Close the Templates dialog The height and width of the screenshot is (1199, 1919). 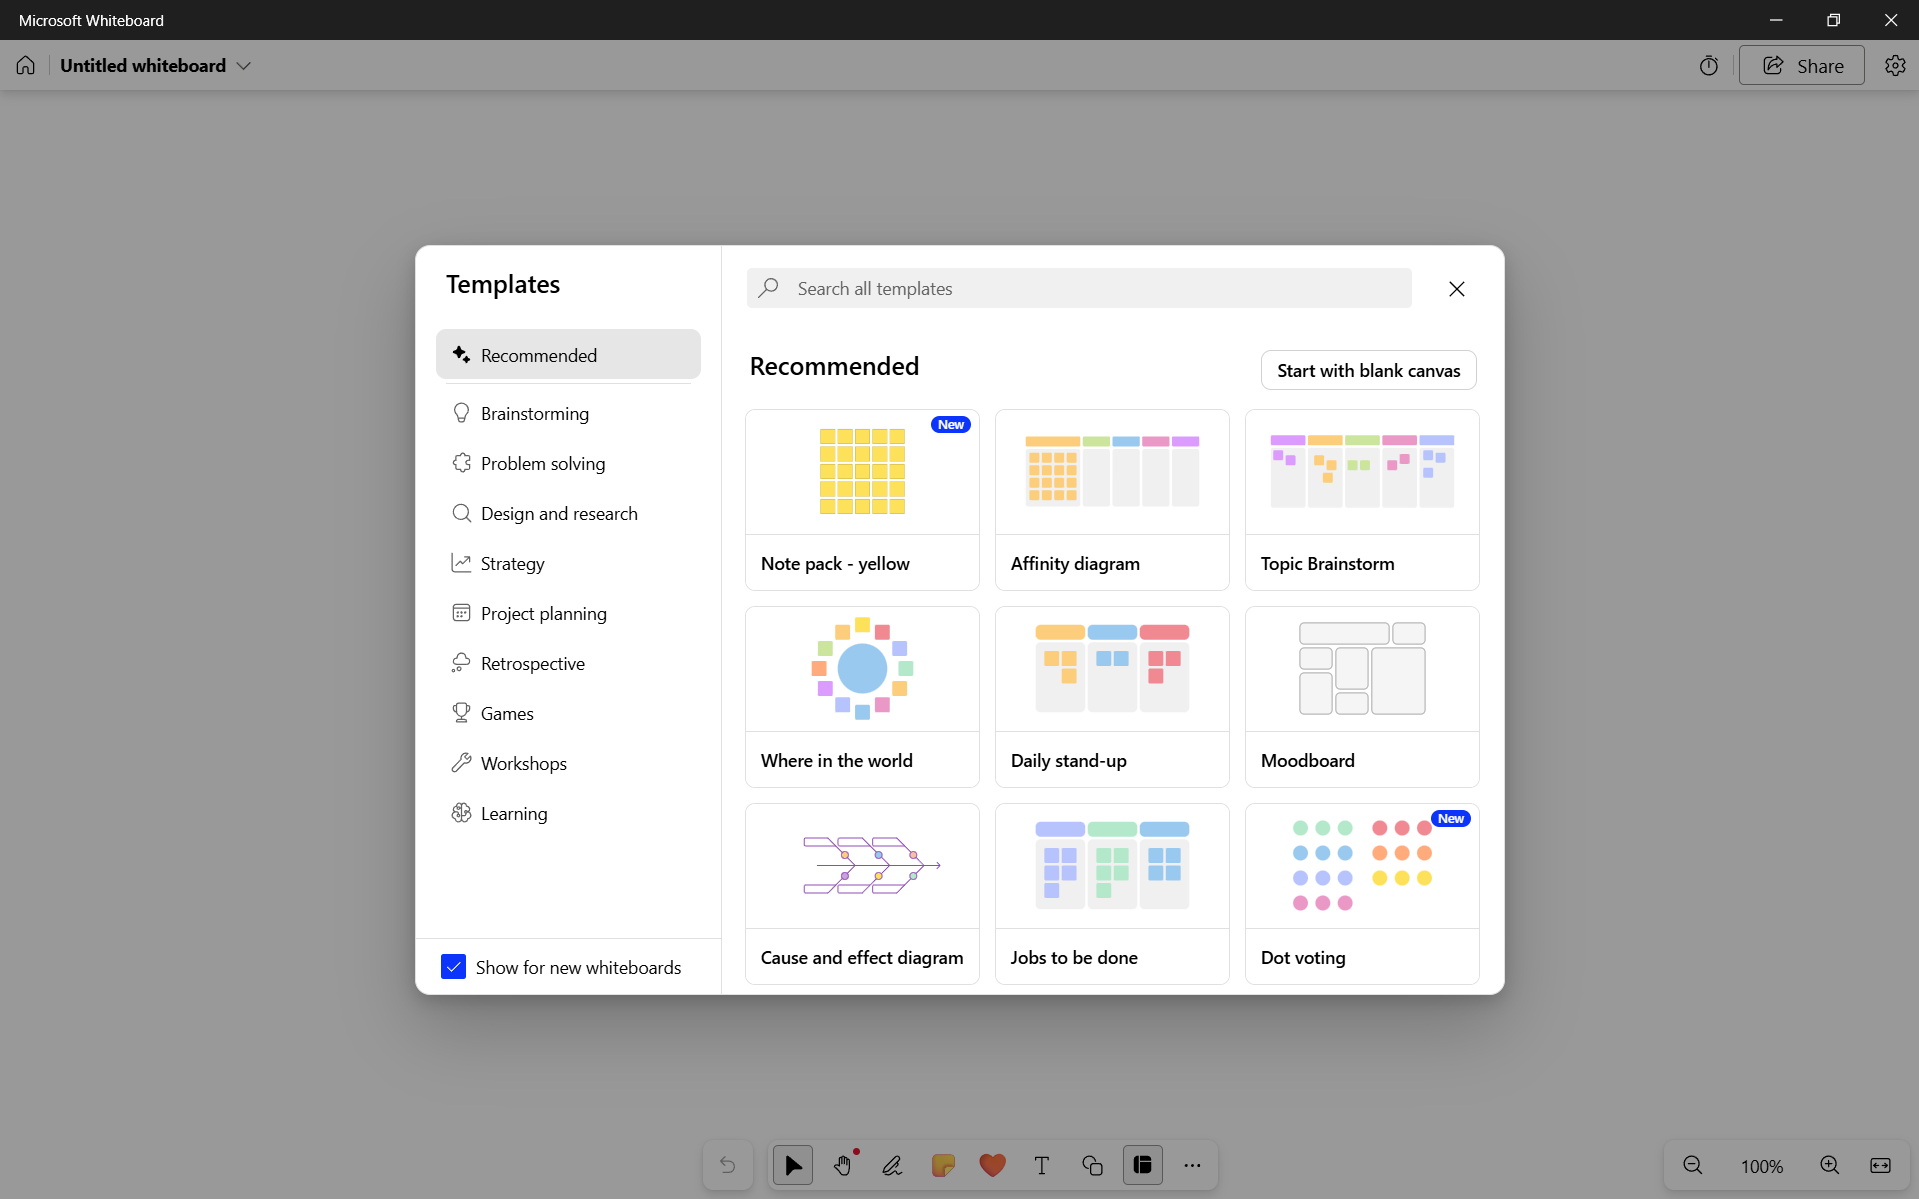coord(1457,289)
